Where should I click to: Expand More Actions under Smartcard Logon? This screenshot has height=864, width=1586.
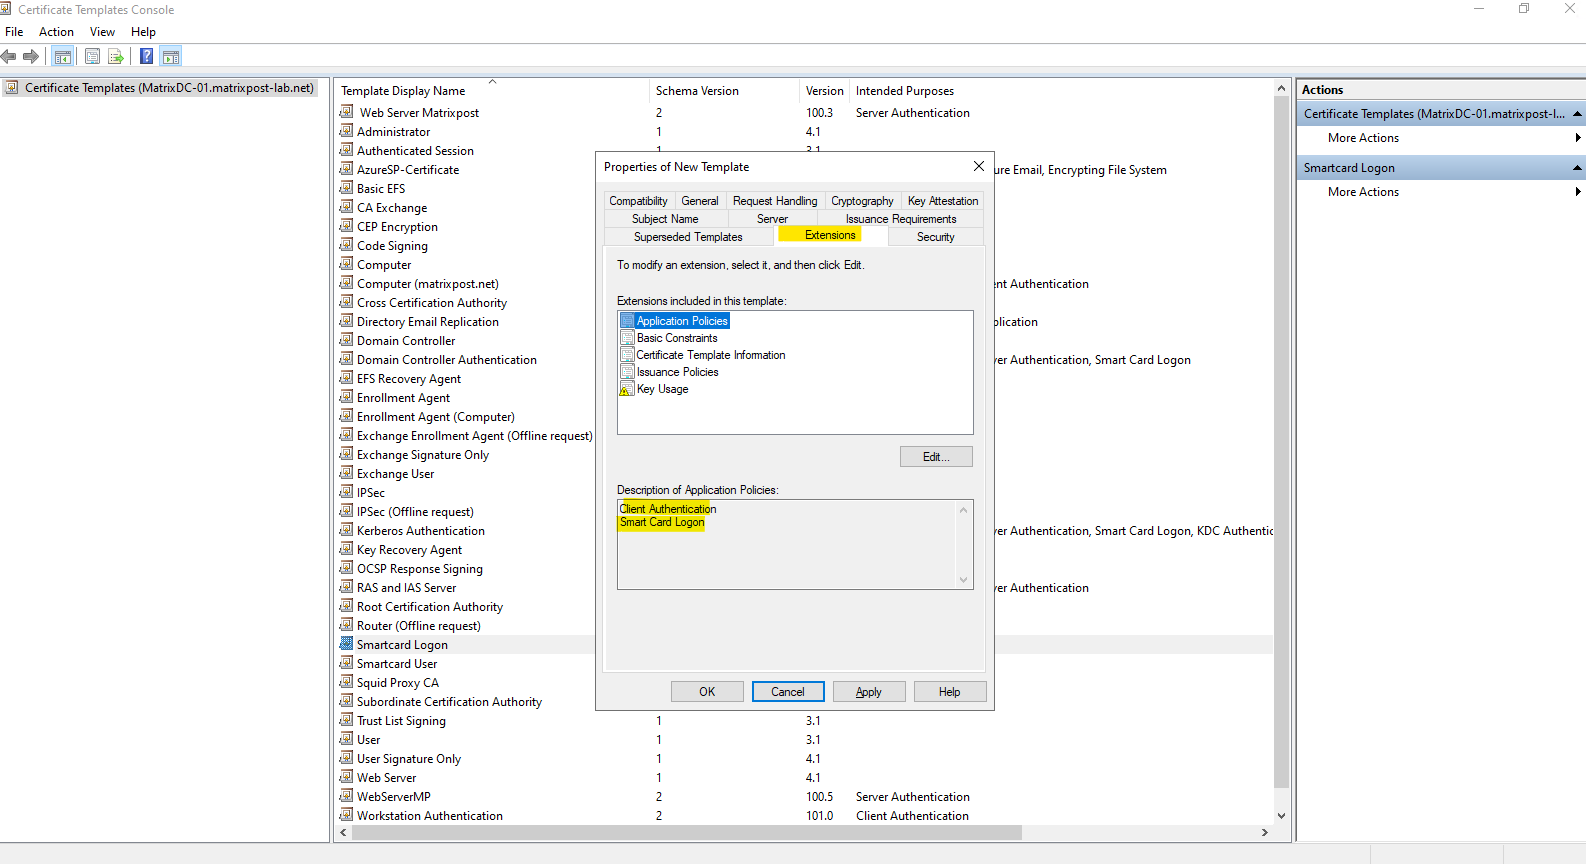click(1442, 192)
